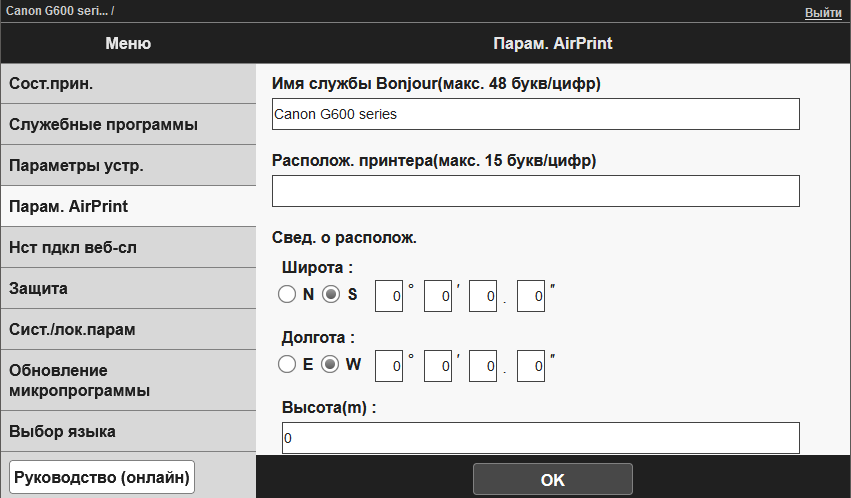Click the latitude degrees input box
851x498 pixels.
coord(387,295)
